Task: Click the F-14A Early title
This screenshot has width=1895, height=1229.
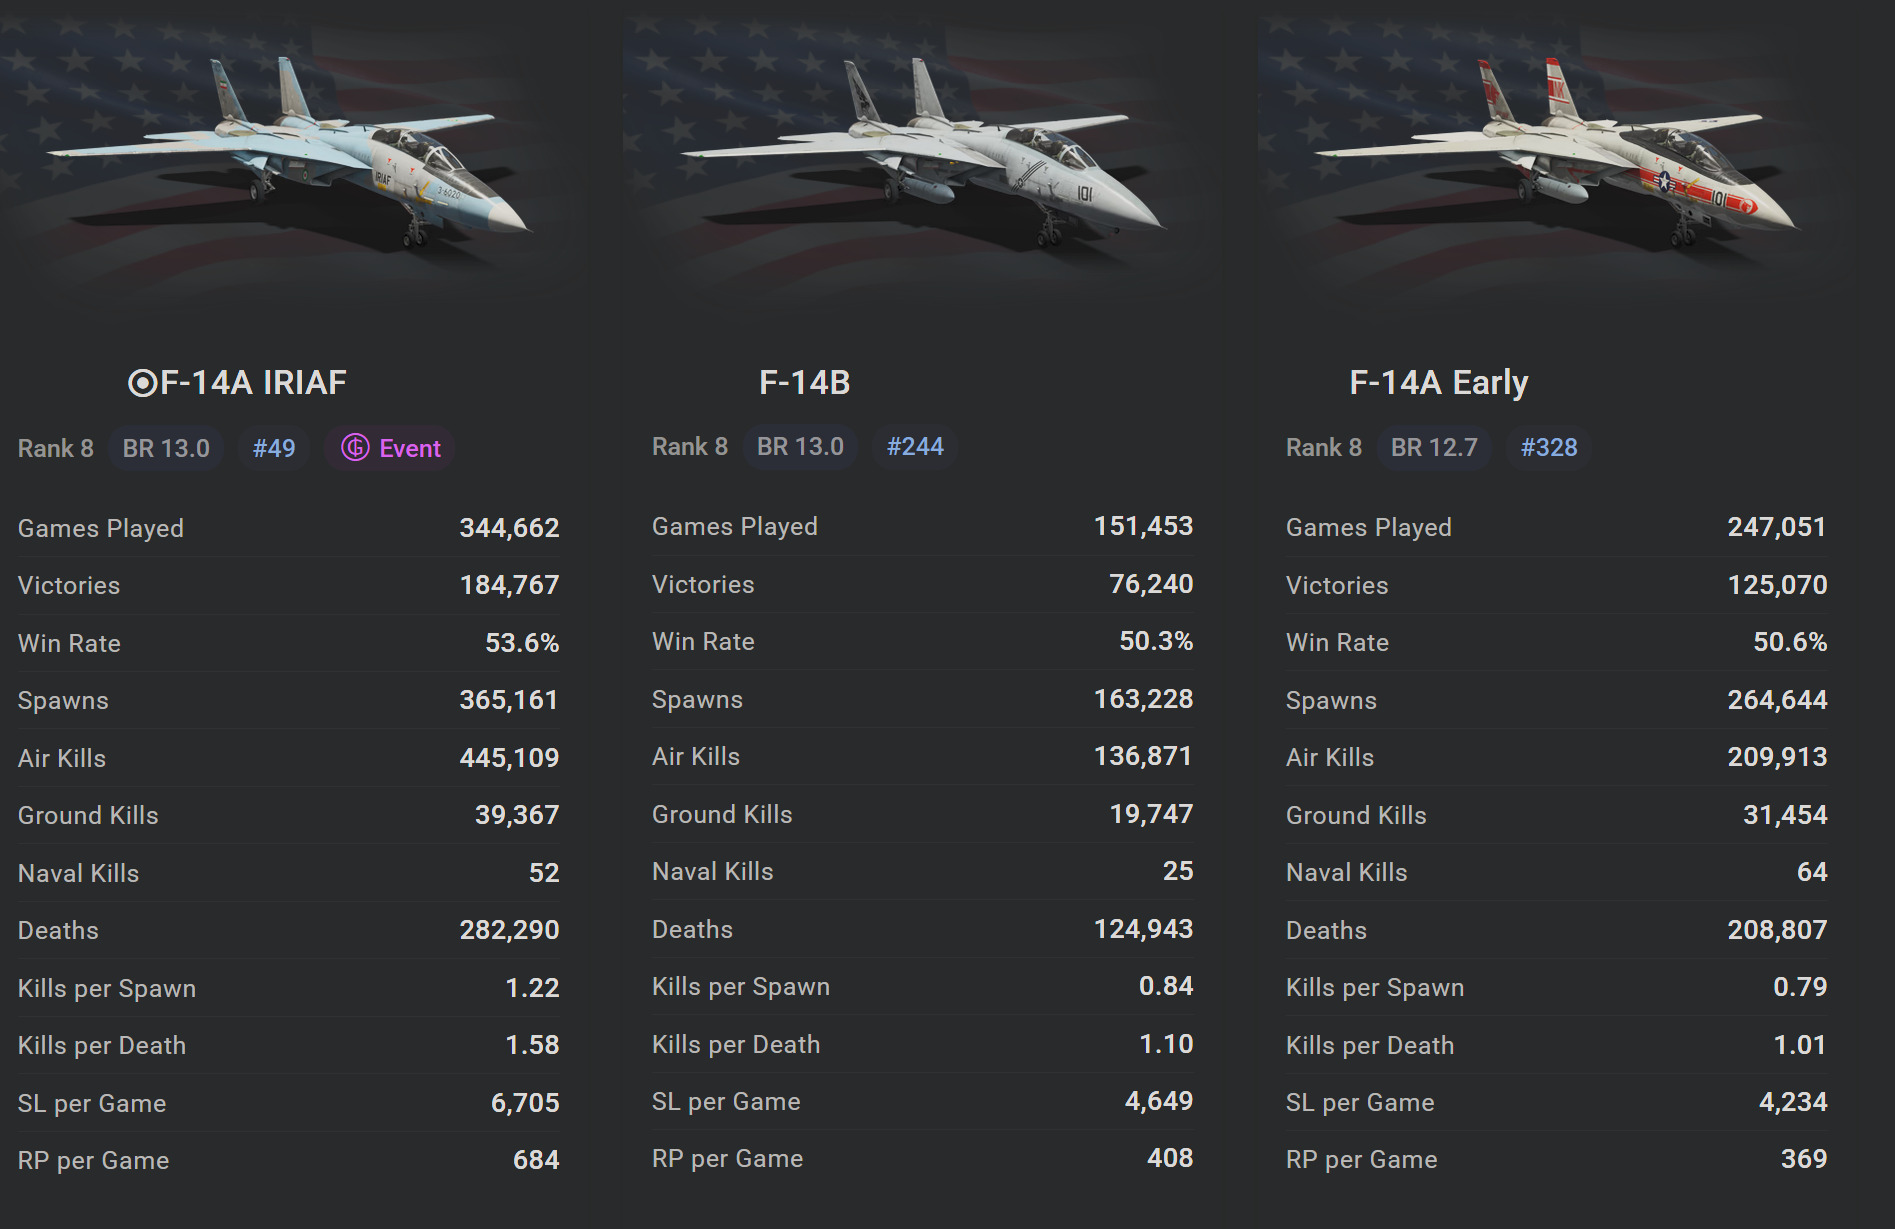Action: [1438, 383]
